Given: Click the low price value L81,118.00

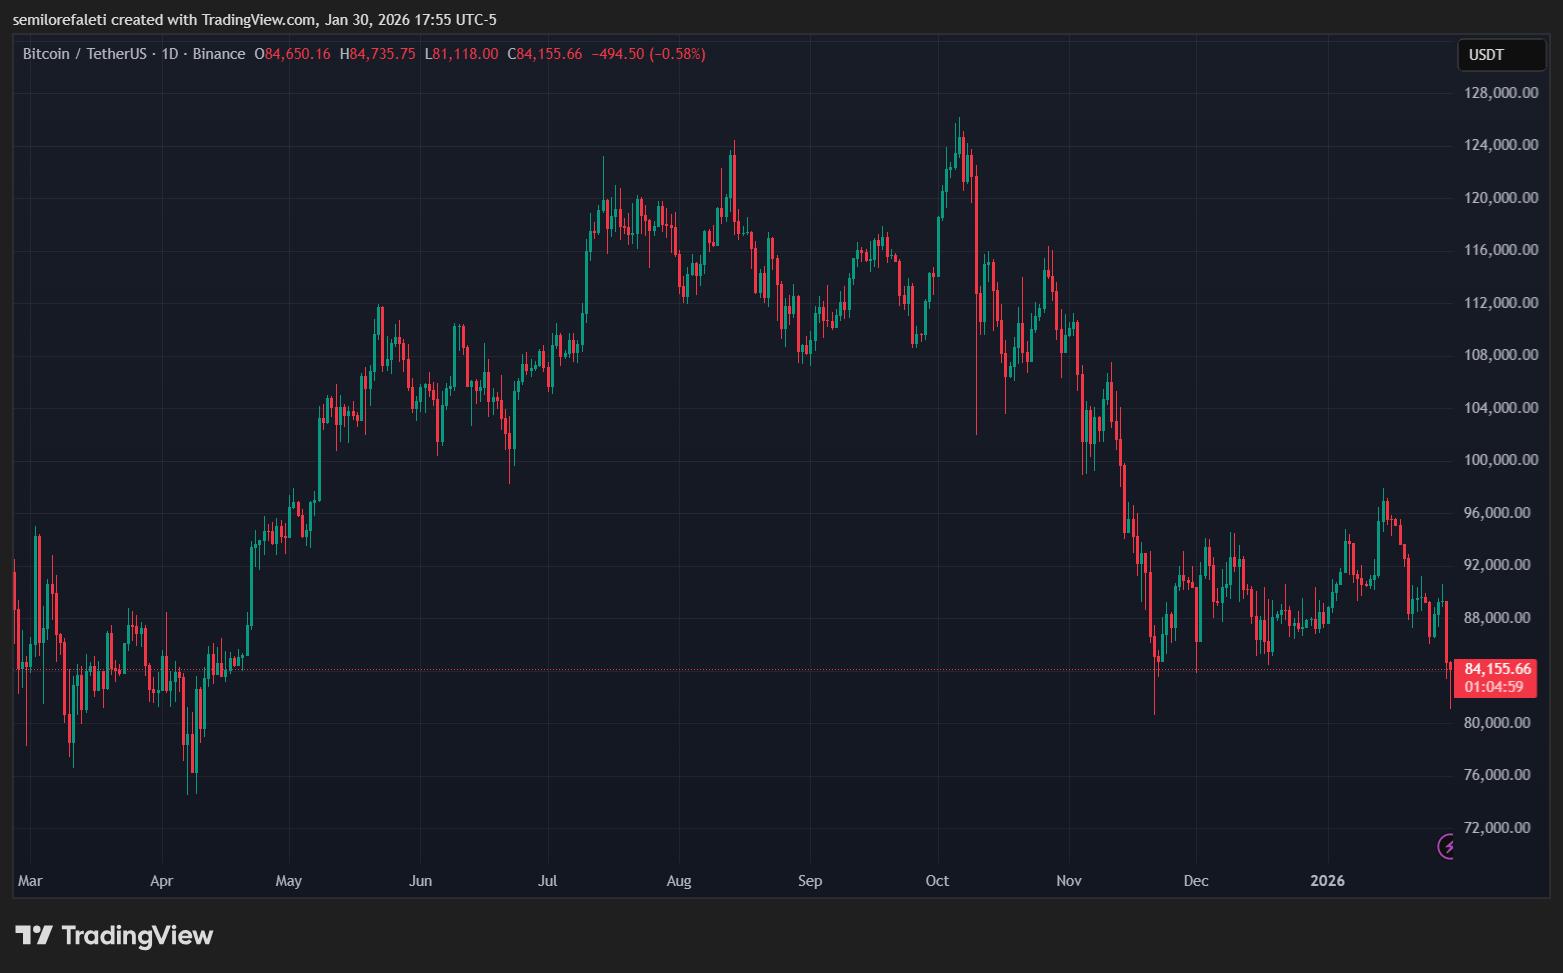Looking at the screenshot, I should click(x=461, y=54).
